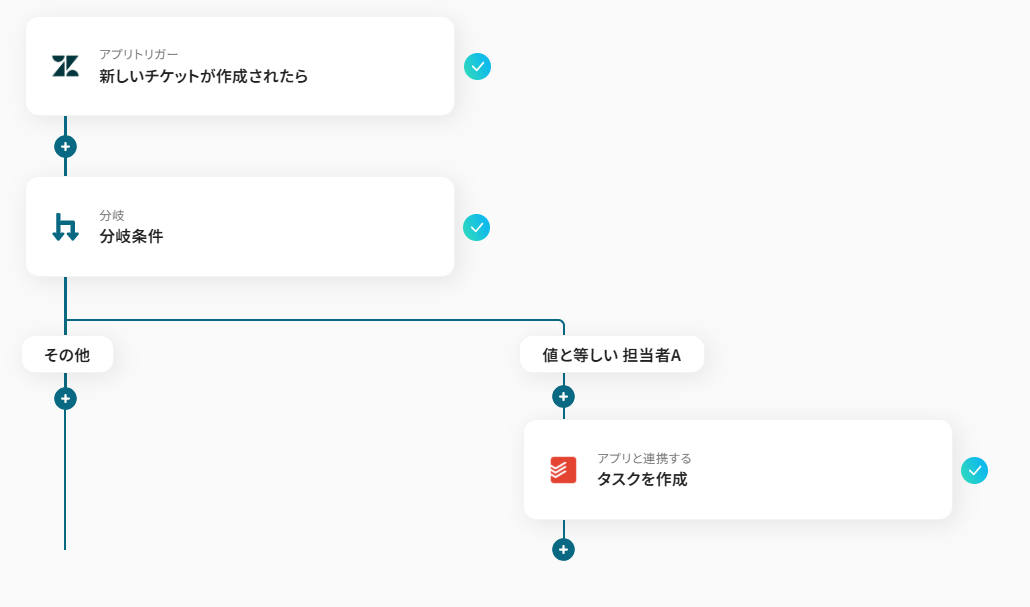
Task: Click the branch arrows icon
Action: pyautogui.click(x=65, y=227)
